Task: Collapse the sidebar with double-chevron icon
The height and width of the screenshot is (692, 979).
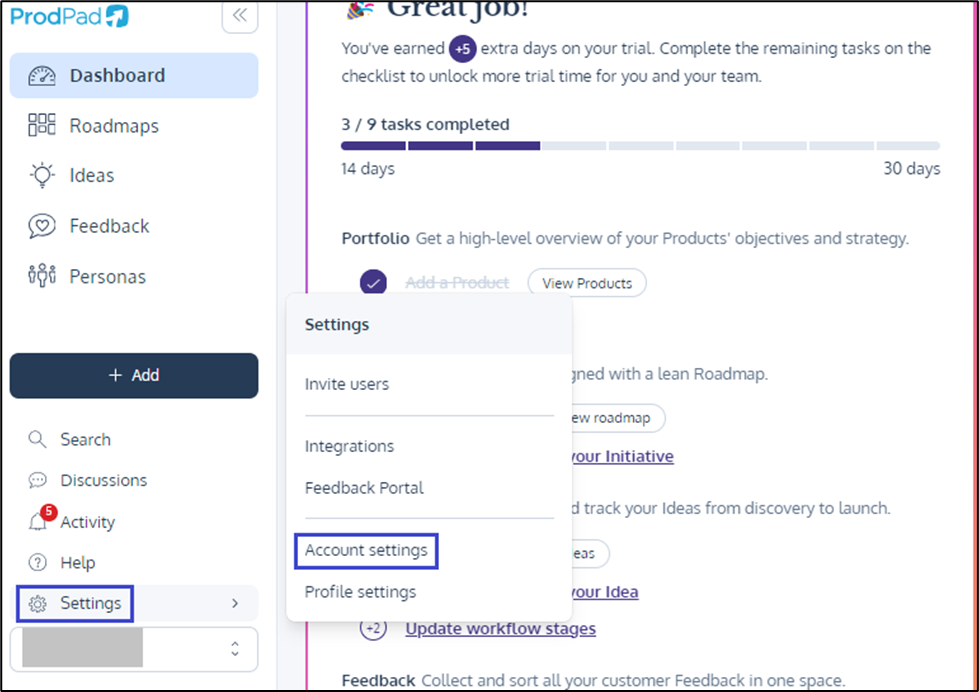Action: (240, 16)
